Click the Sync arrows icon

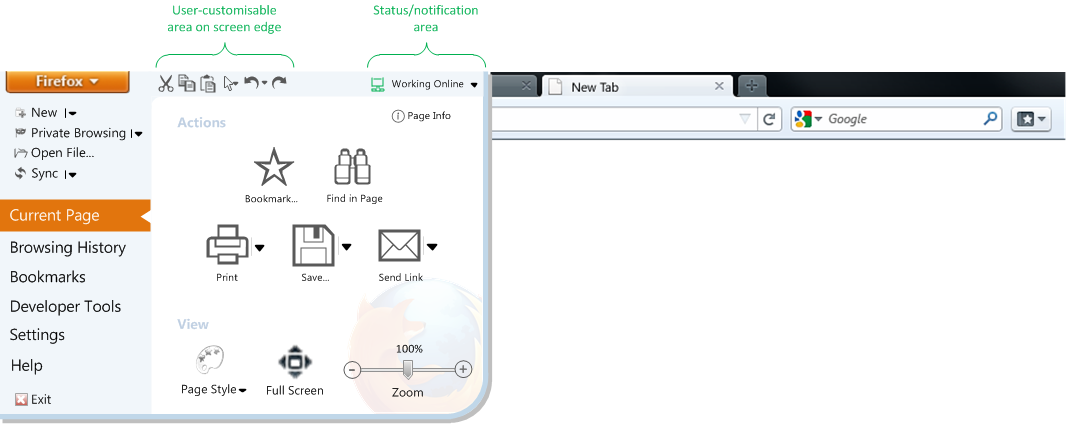pyautogui.click(x=20, y=173)
